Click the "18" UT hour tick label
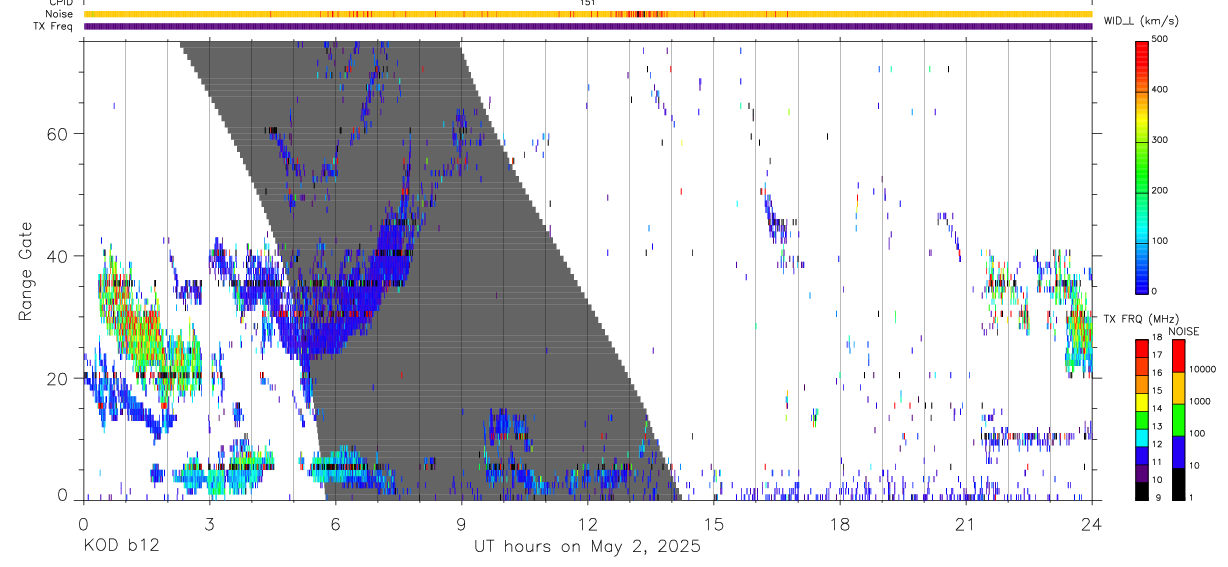The image size is (1228, 567). 840,523
